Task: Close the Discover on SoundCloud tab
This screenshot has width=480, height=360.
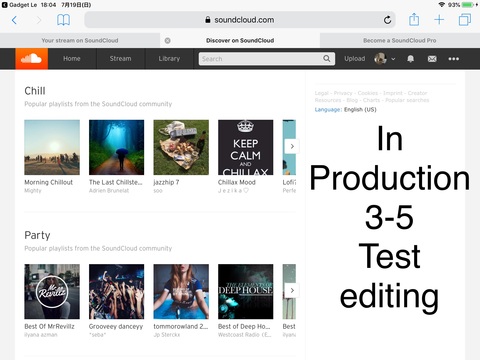Action: click(167, 41)
